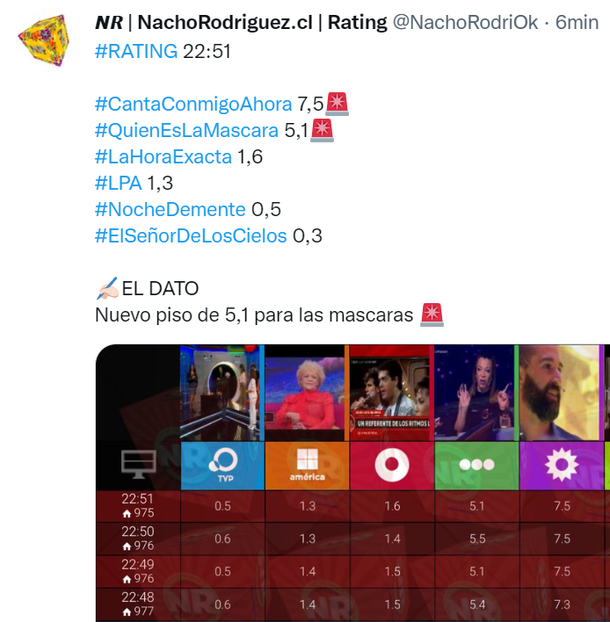The width and height of the screenshot is (610, 622).
Task: Open the bearded man video thumbnail
Action: [559, 393]
